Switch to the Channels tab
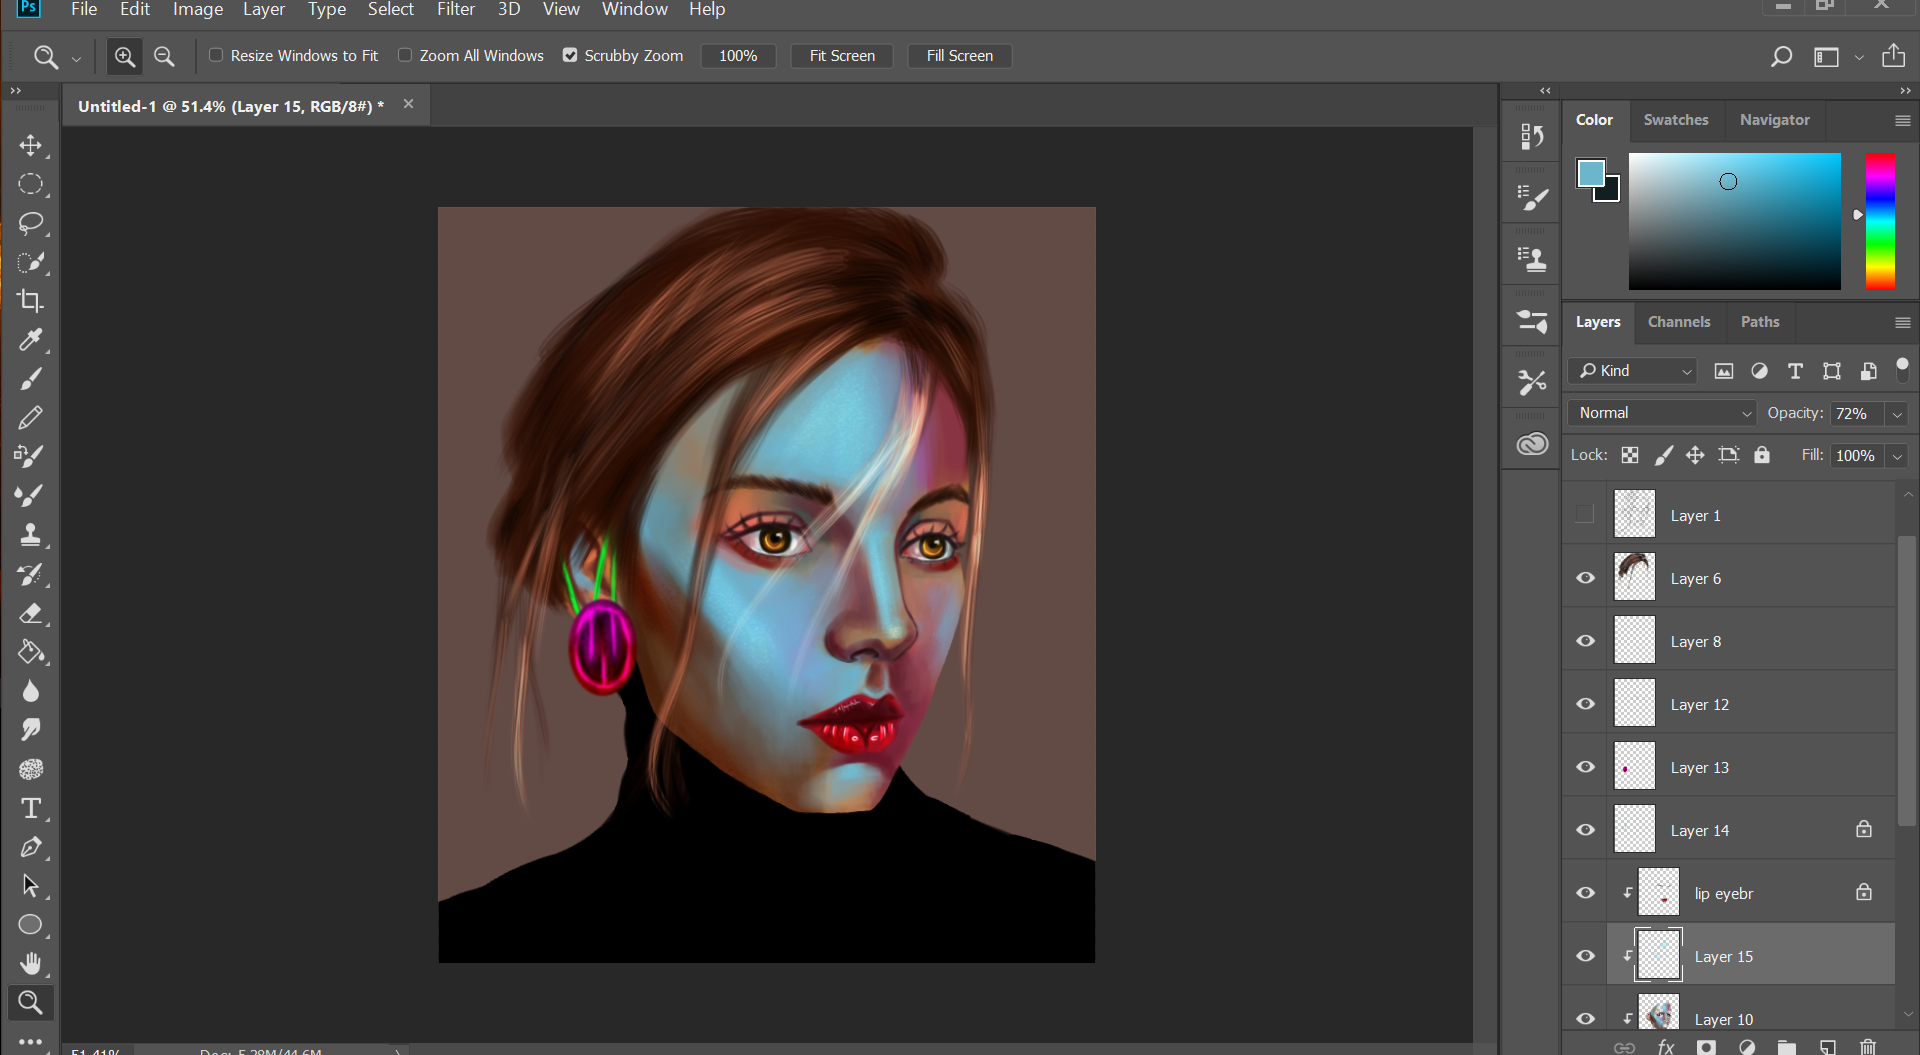This screenshot has height=1055, width=1920. 1679,322
